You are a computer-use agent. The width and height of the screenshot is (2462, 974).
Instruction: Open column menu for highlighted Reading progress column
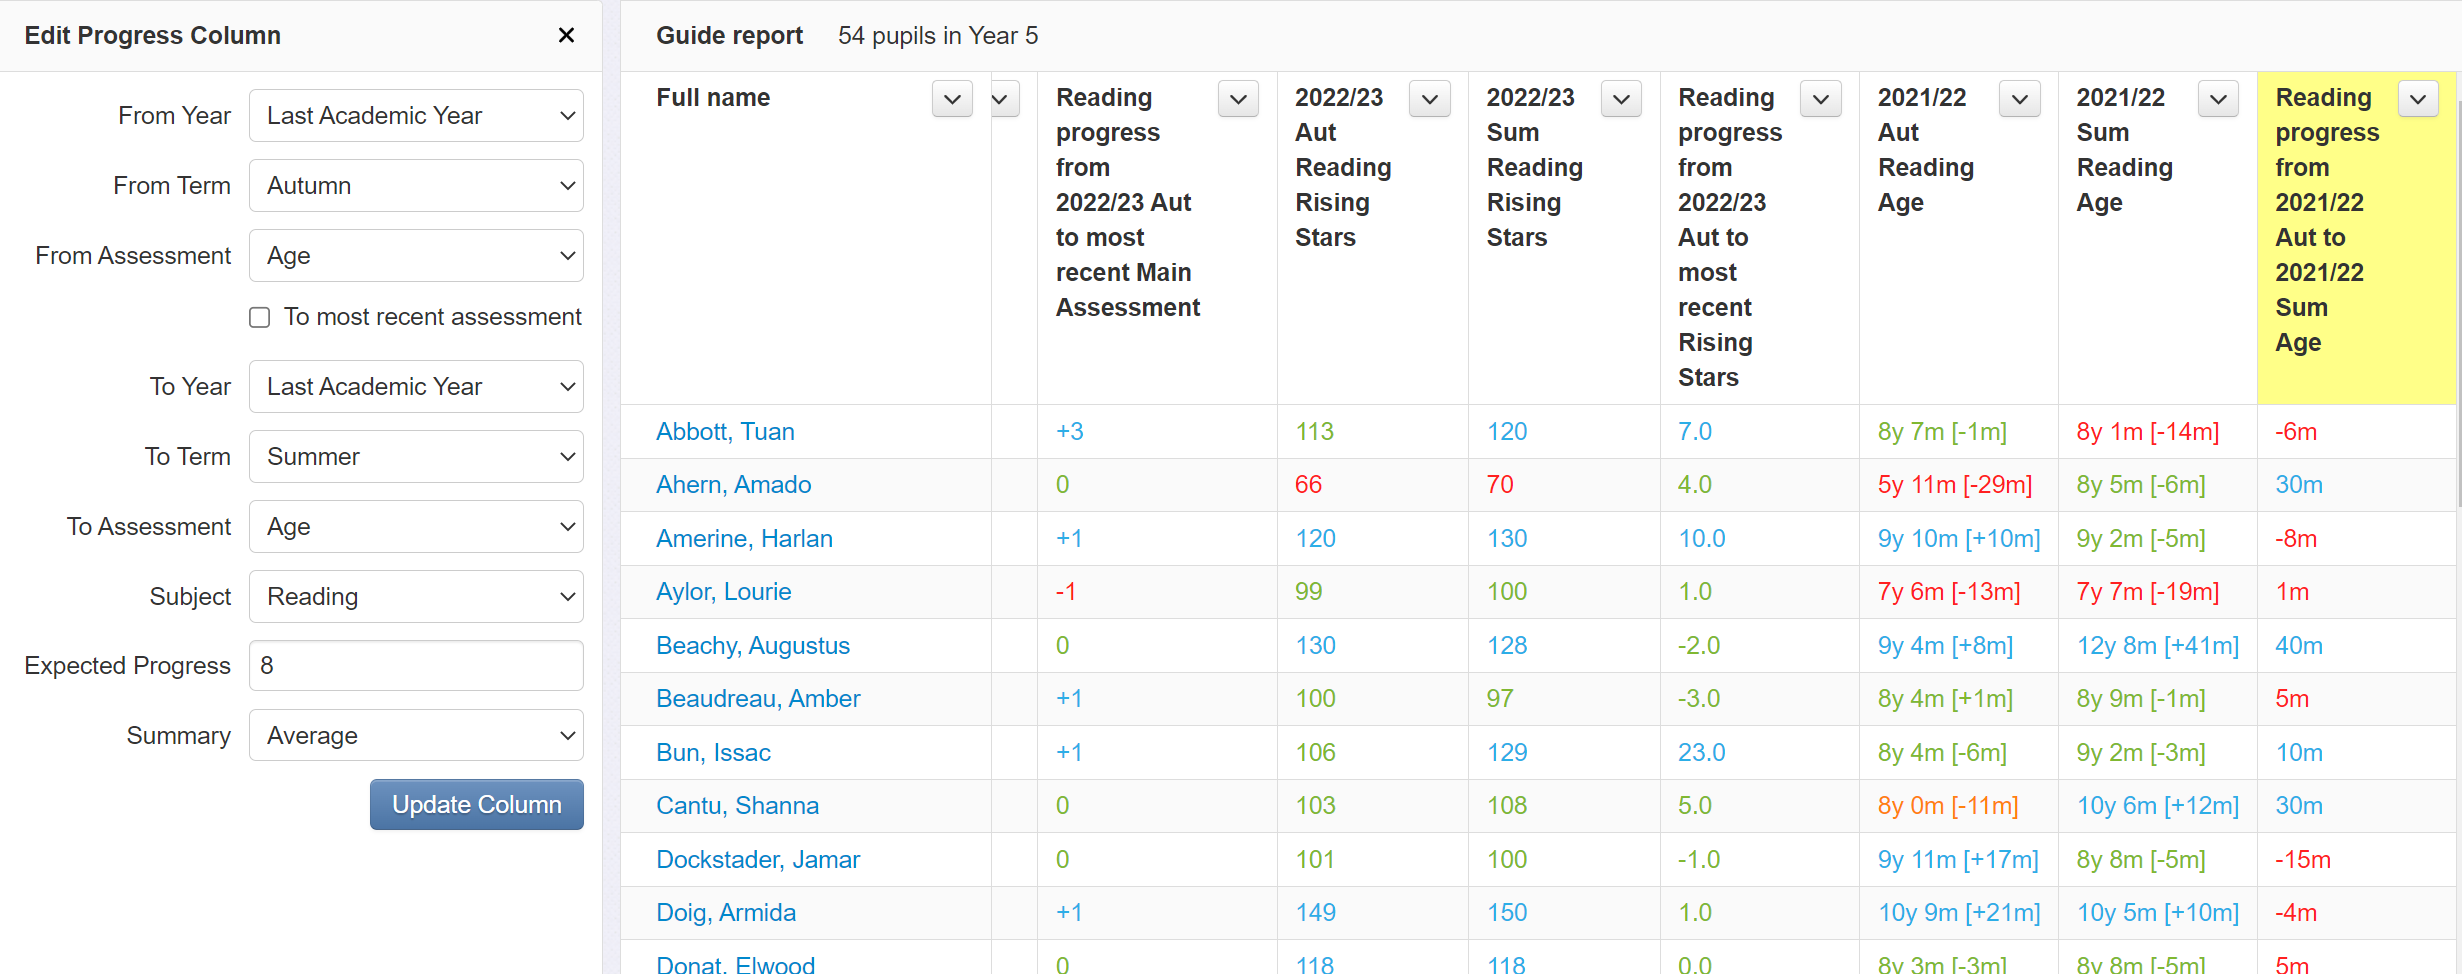click(2418, 99)
